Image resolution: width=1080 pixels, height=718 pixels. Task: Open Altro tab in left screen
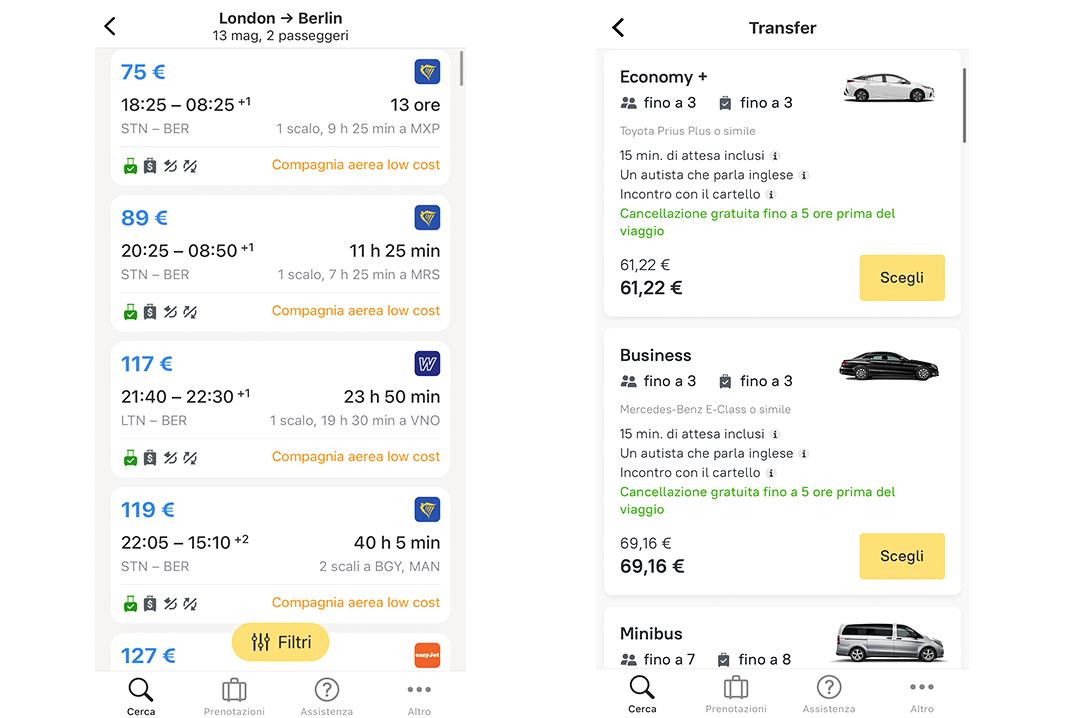[419, 696]
